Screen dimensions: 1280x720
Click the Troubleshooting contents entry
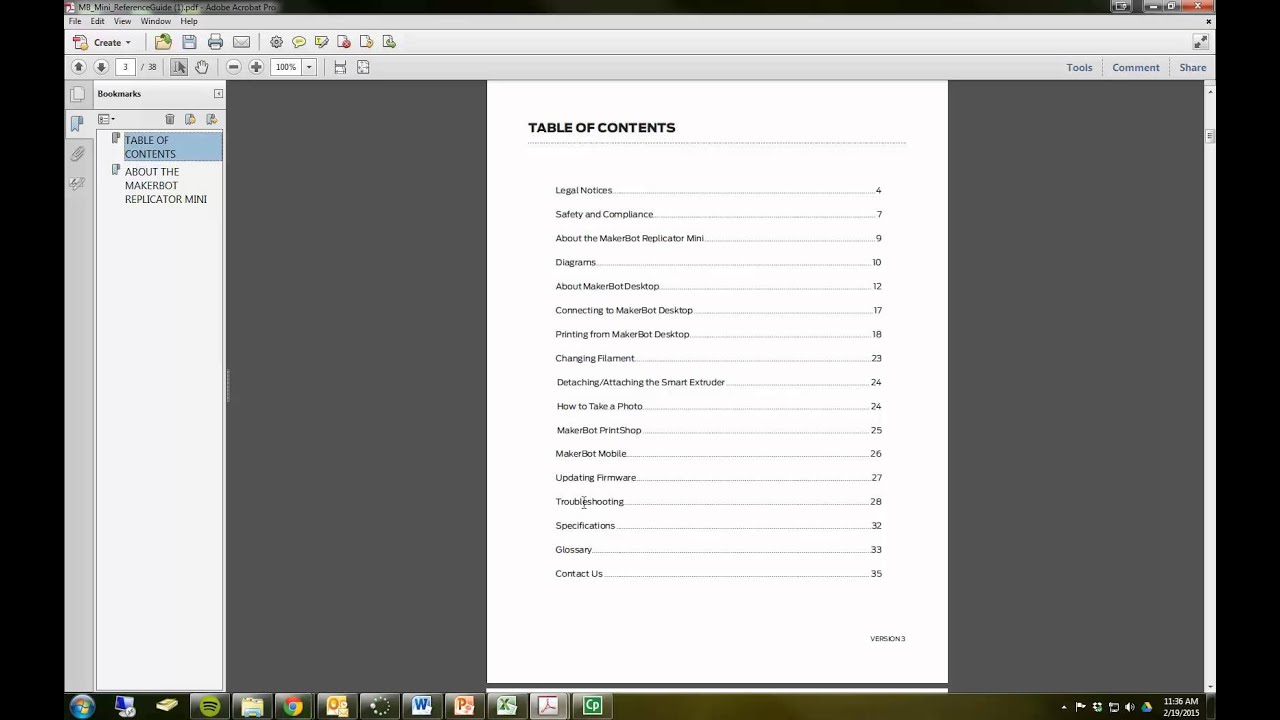click(589, 502)
